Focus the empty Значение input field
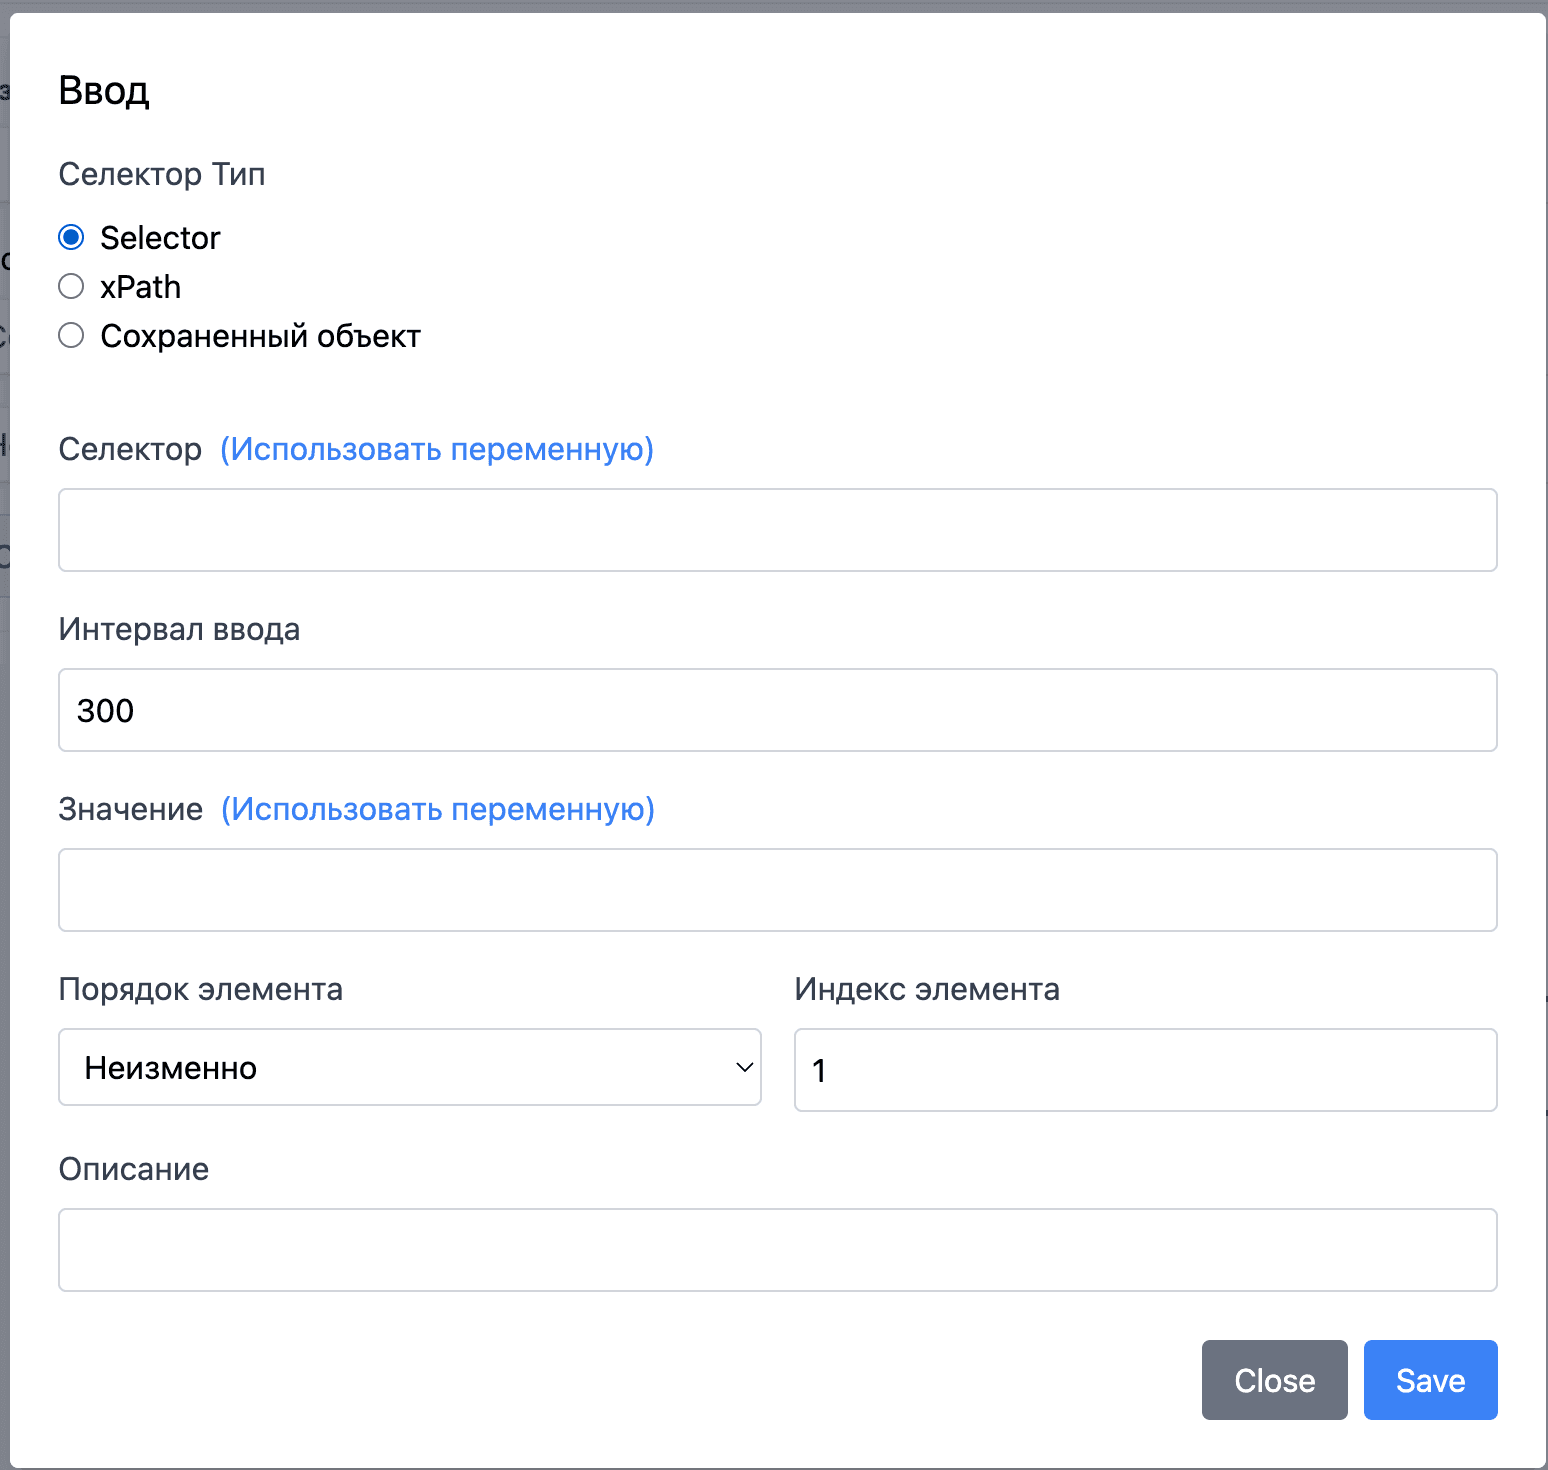Viewport: 1548px width, 1470px height. coord(777,890)
